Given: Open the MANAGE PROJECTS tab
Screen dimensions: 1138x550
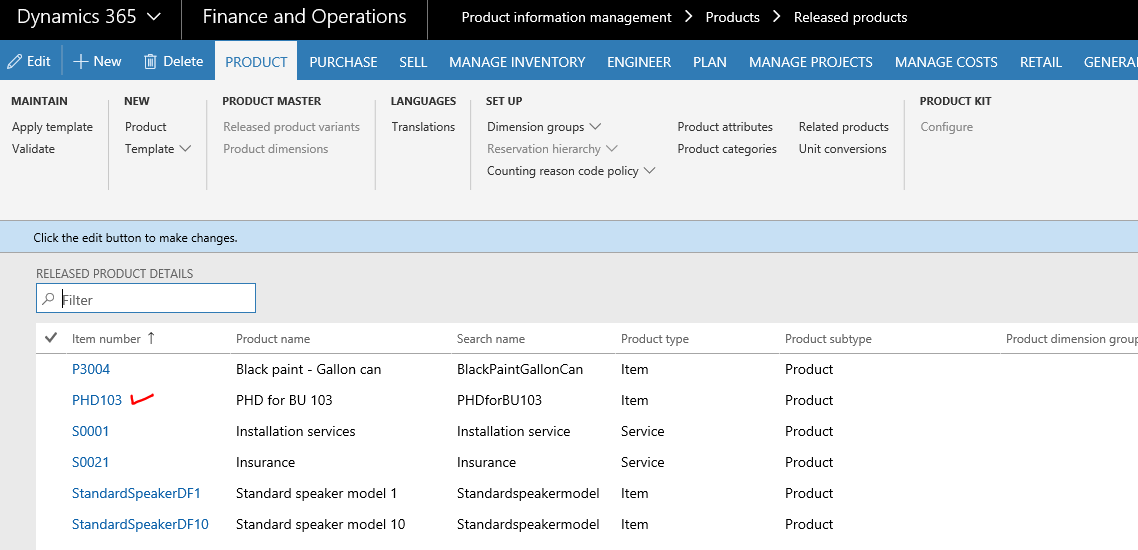Looking at the screenshot, I should pos(811,62).
